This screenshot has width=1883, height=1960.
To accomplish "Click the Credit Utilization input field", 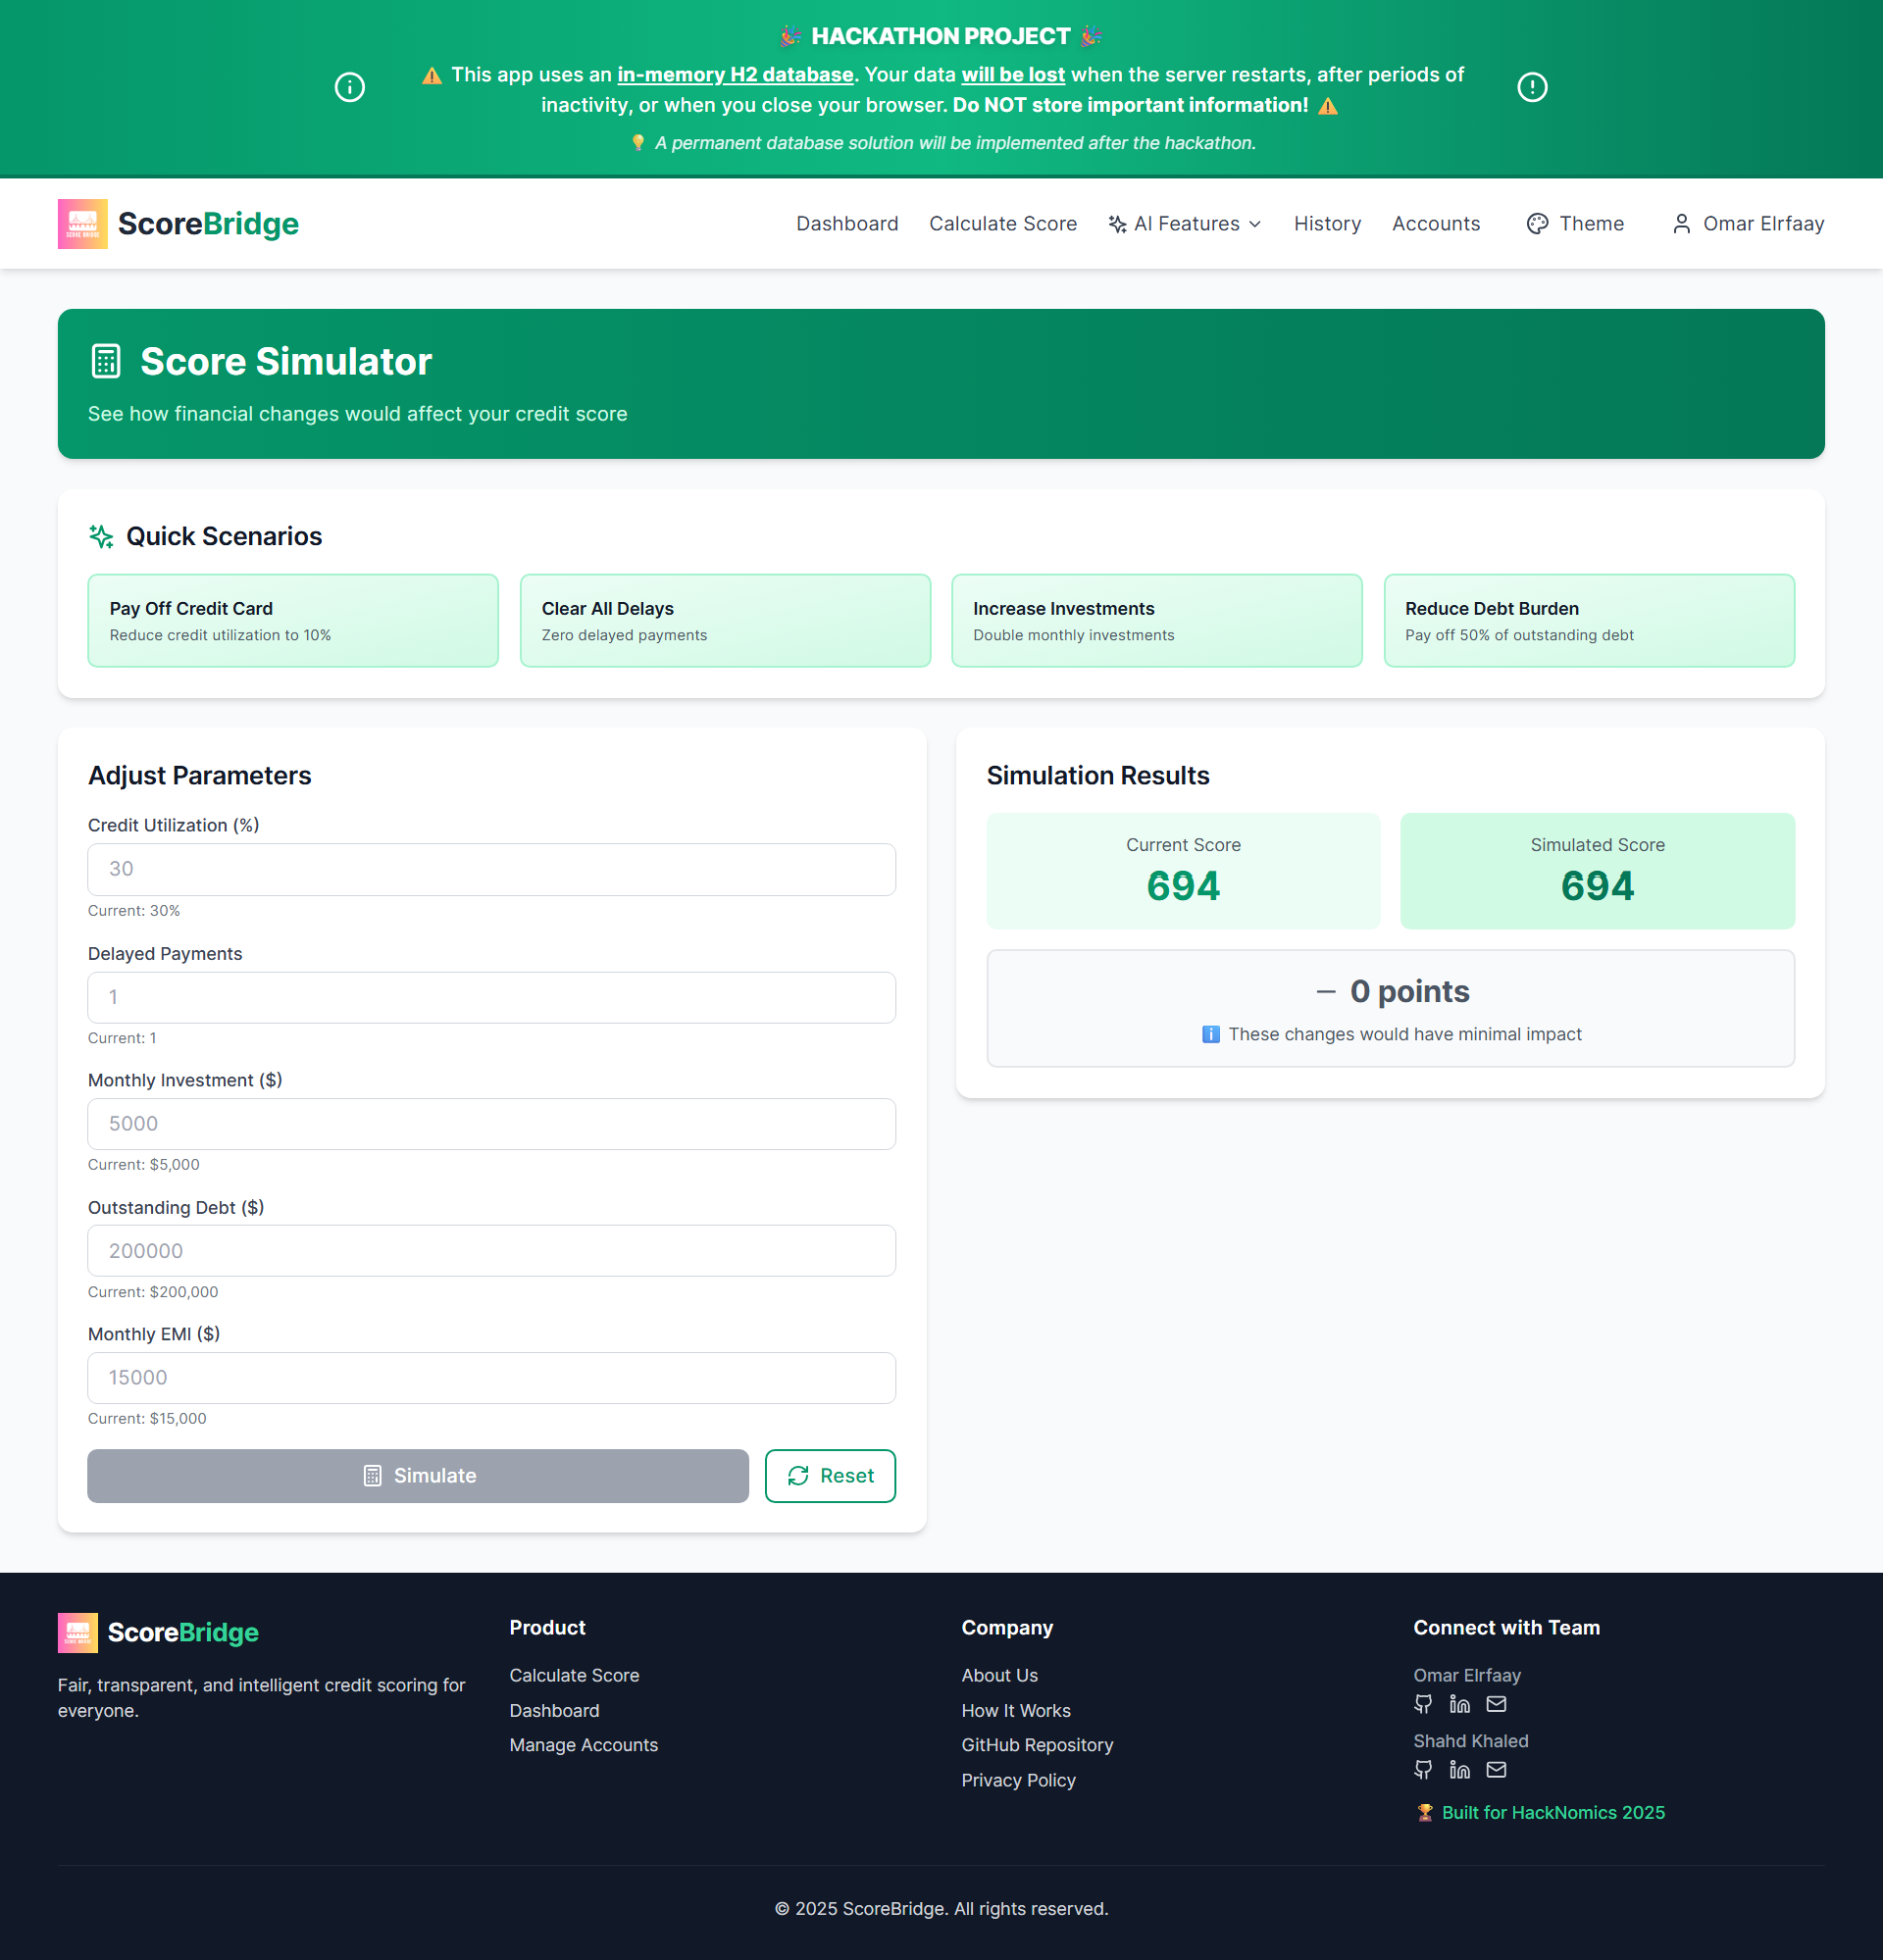I will (x=491, y=869).
